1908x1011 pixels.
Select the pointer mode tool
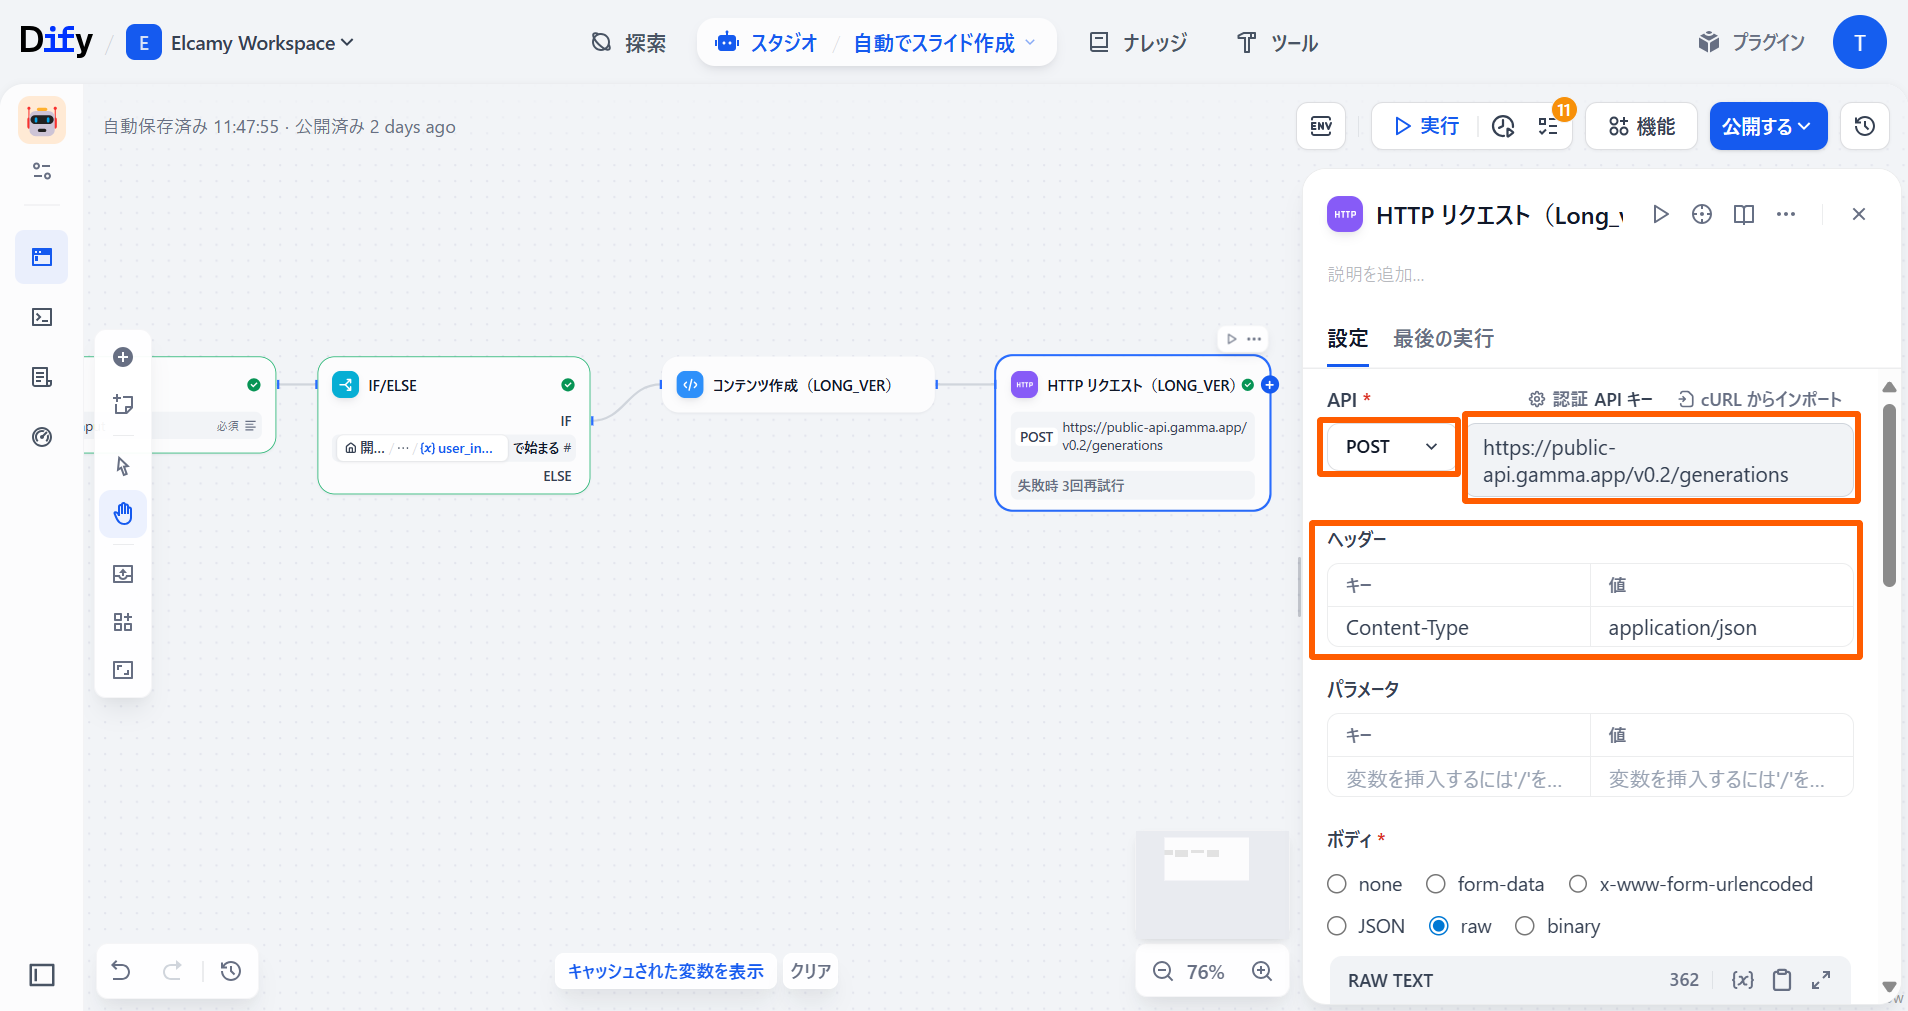tap(123, 466)
